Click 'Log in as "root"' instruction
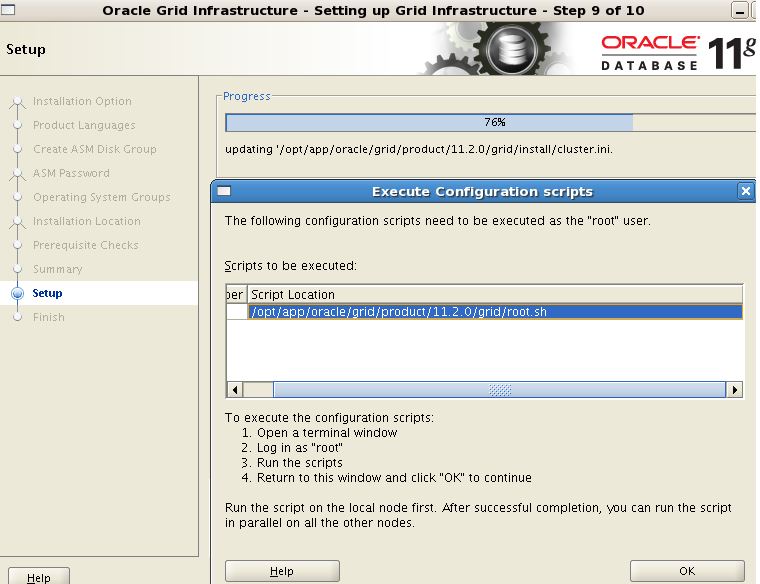The width and height of the screenshot is (760, 584). click(x=300, y=448)
